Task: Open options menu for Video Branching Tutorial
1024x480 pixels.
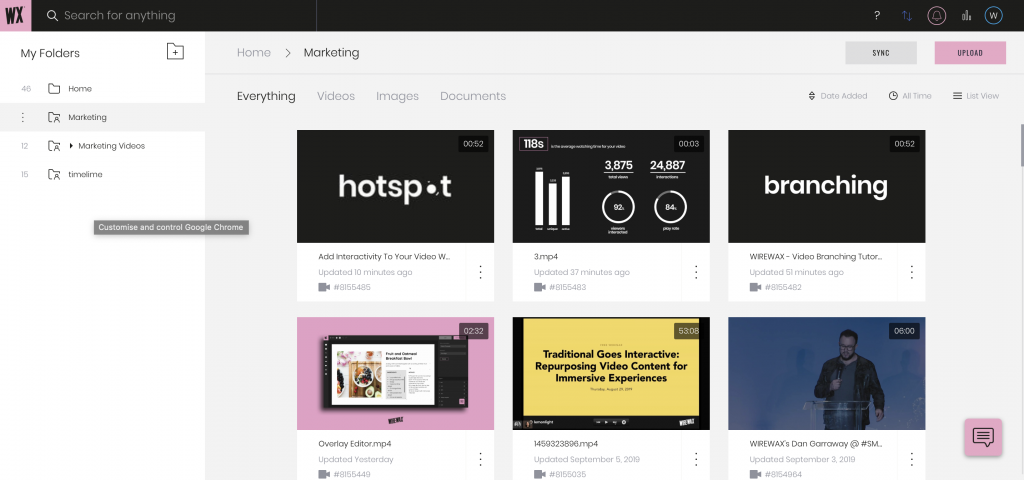Action: click(912, 272)
